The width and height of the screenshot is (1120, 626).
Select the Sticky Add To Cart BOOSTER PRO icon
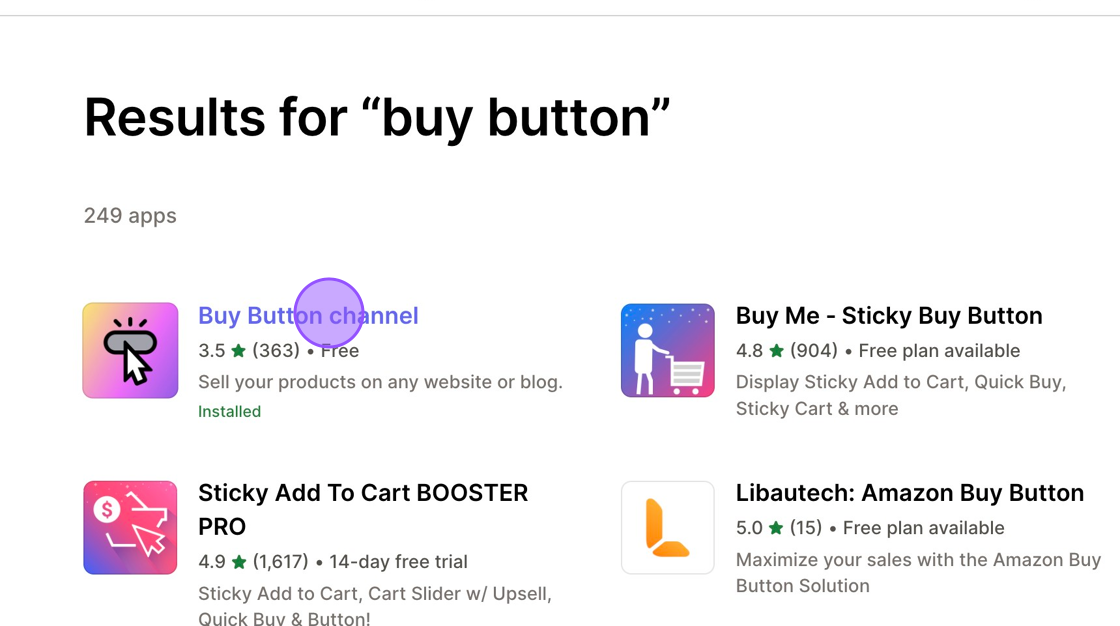[x=130, y=528]
